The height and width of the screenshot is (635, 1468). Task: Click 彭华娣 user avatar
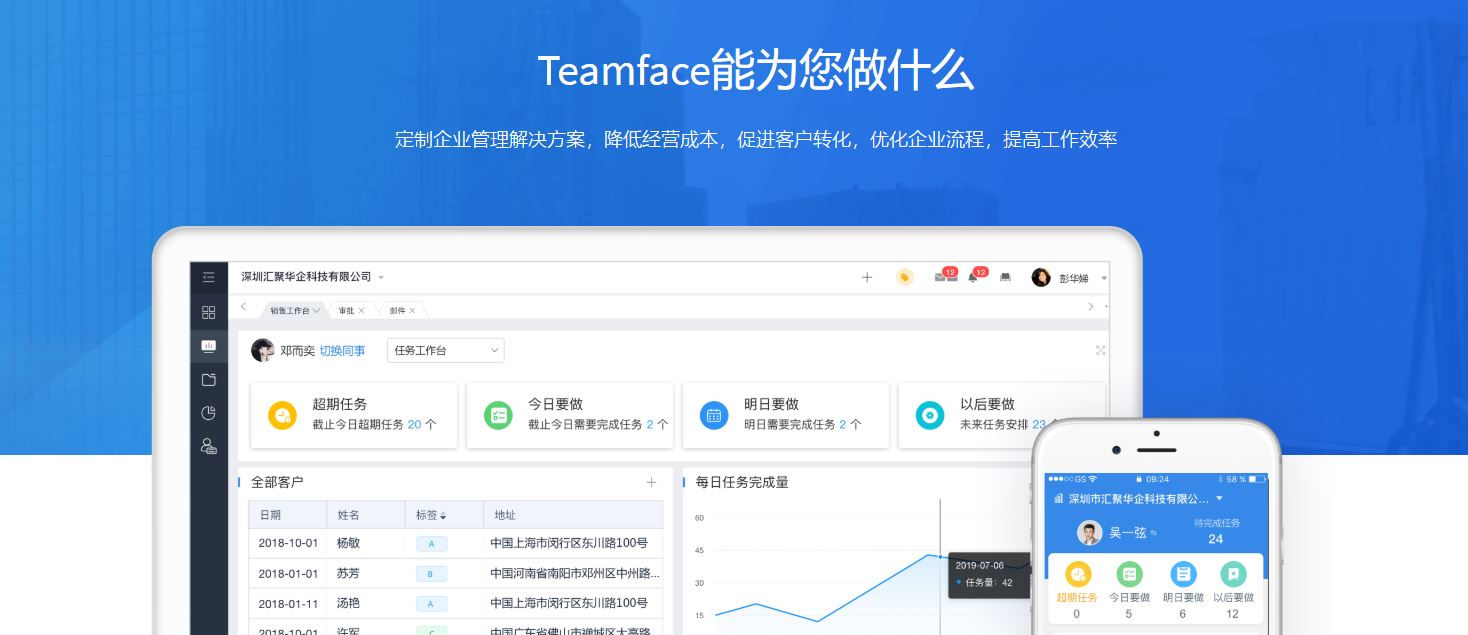coord(1041,277)
